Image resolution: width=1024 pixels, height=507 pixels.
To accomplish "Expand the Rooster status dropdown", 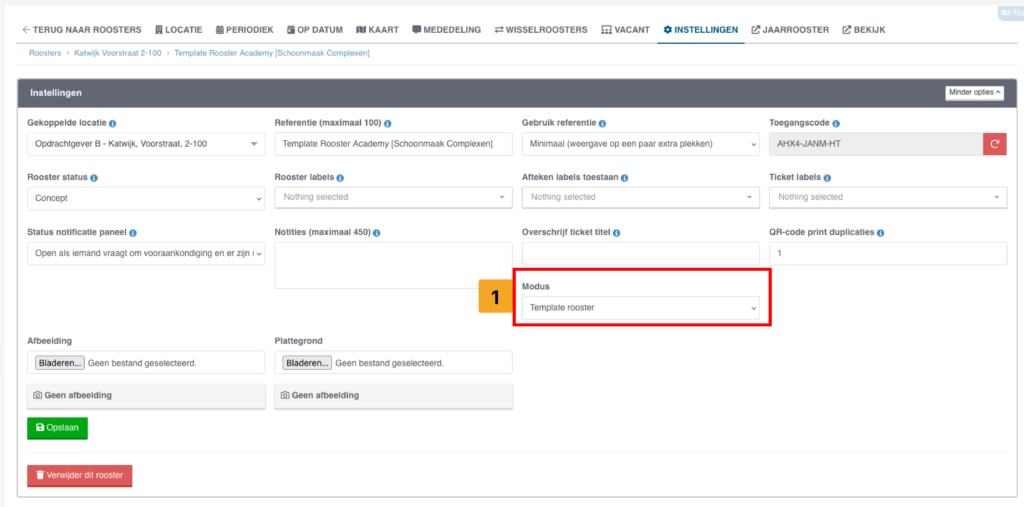I will [x=146, y=198].
